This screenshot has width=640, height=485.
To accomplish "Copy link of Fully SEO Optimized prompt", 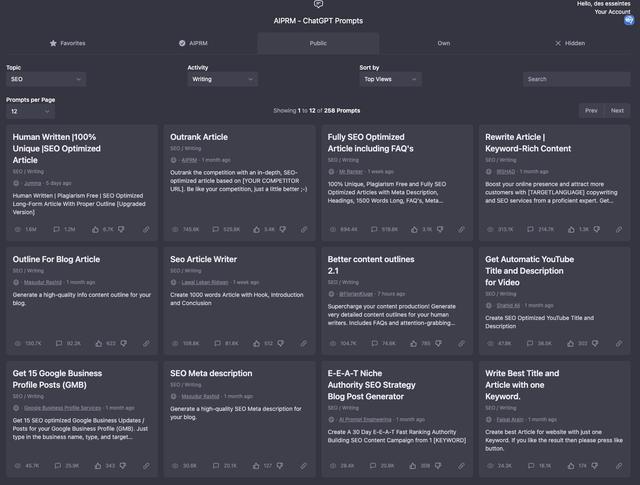I will coord(461,229).
